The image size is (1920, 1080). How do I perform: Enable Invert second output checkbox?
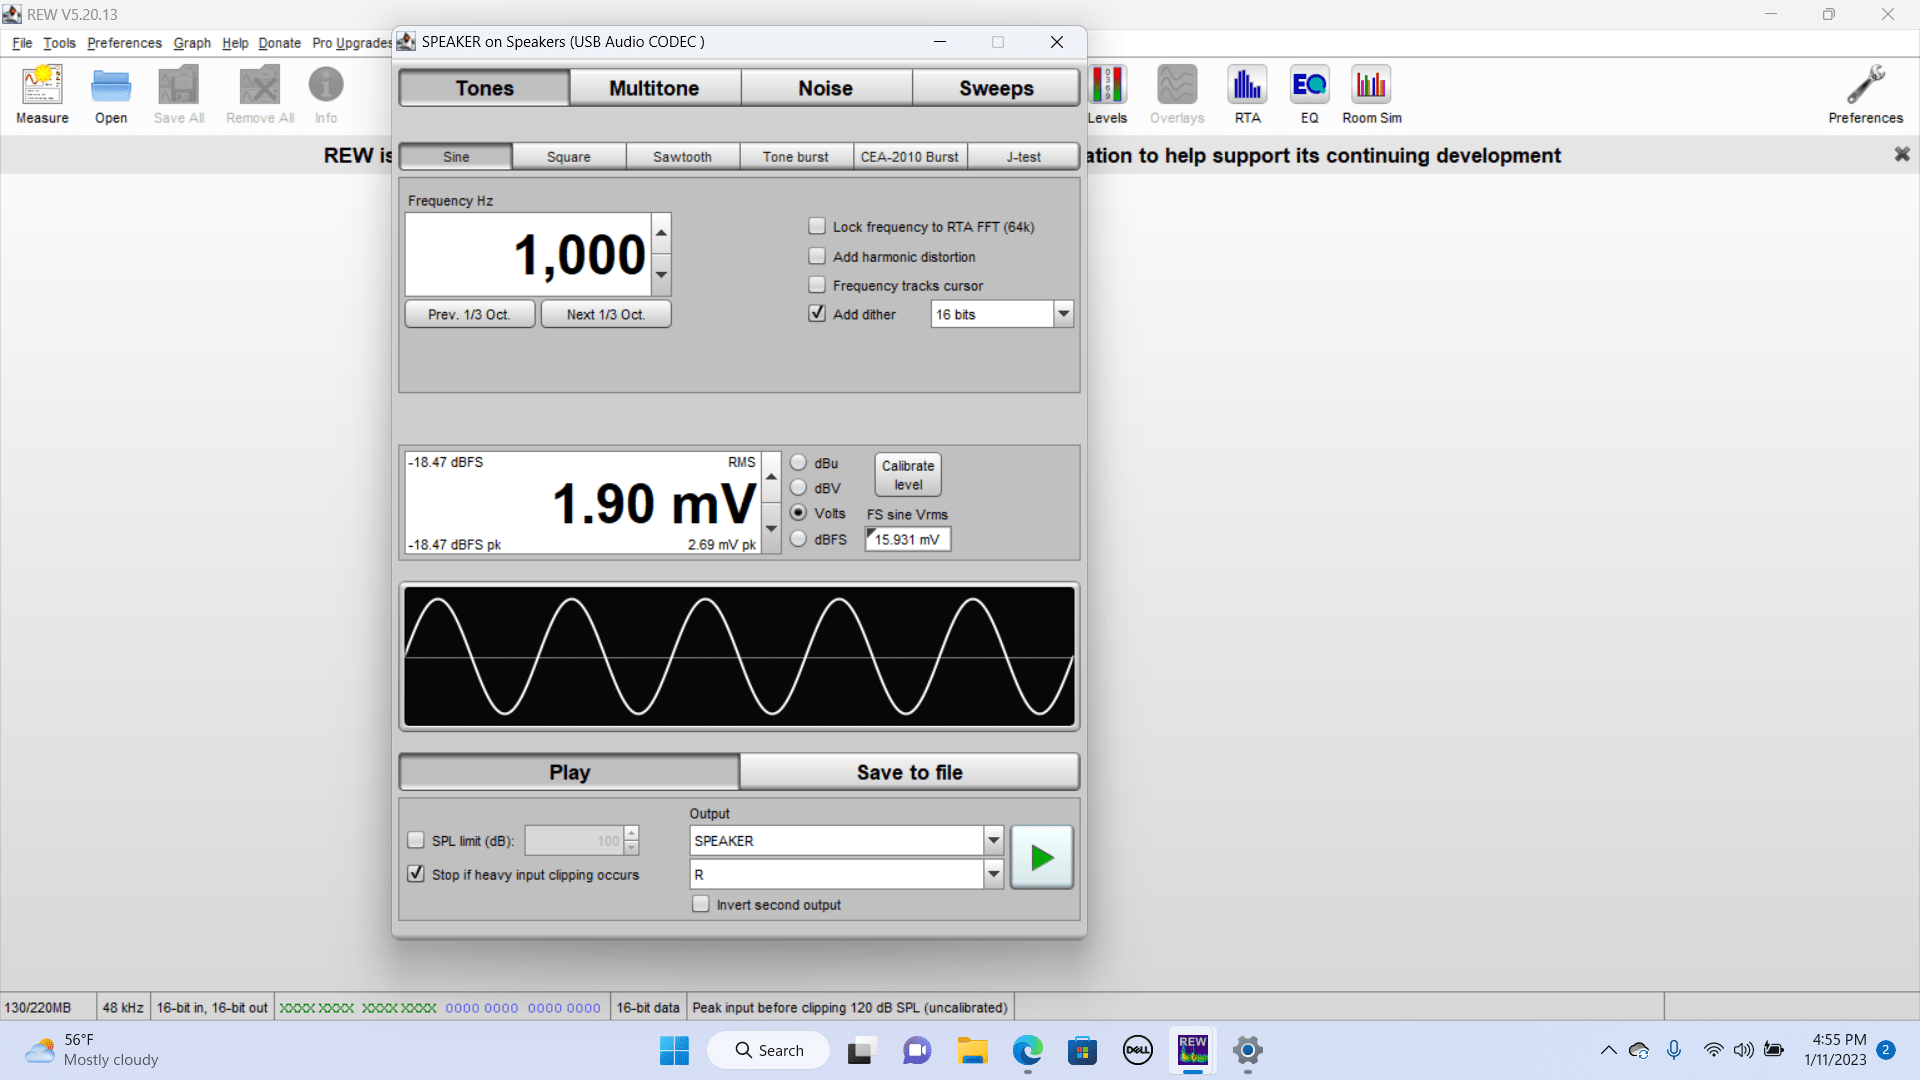tap(701, 904)
